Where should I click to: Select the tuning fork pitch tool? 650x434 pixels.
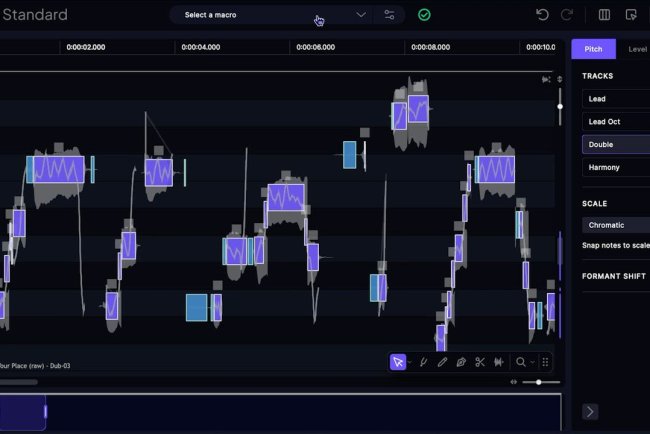(x=423, y=362)
